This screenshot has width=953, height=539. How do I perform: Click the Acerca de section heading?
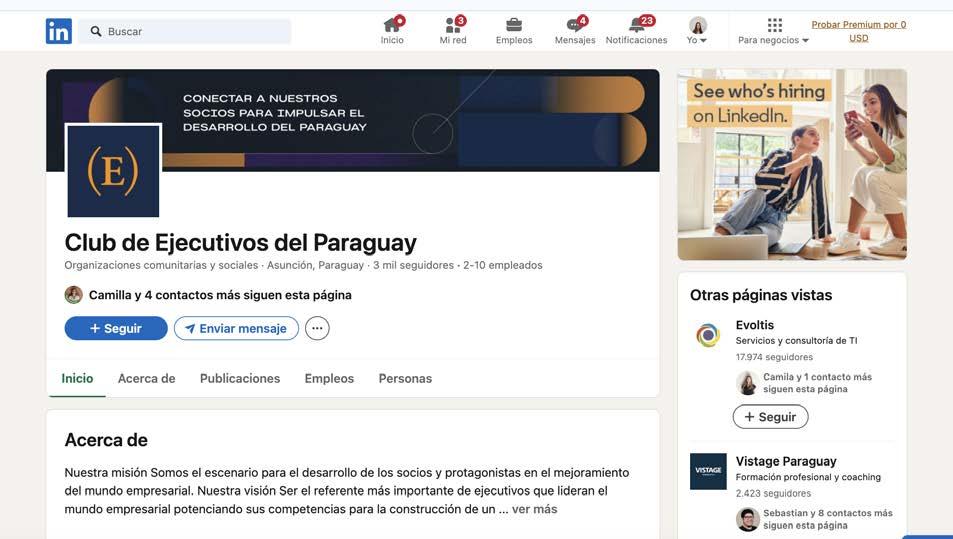coord(106,440)
